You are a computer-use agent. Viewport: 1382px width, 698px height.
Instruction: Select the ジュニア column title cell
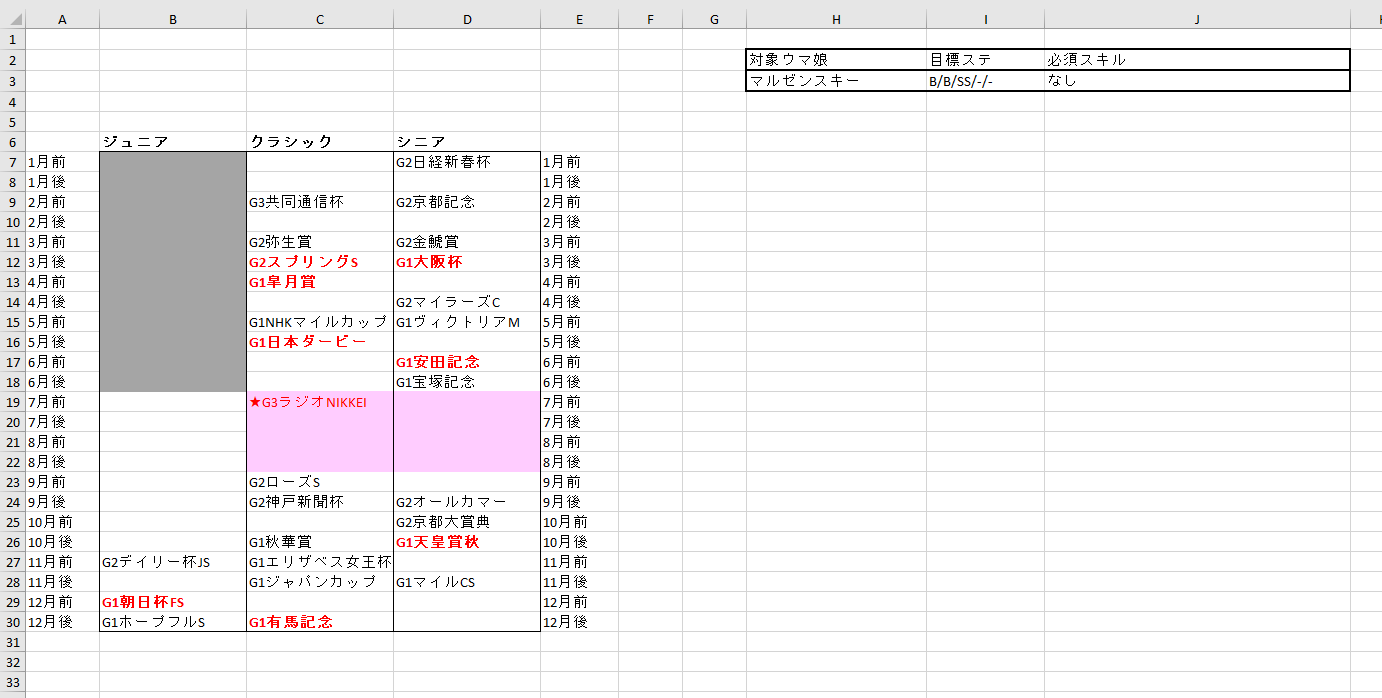pos(172,142)
